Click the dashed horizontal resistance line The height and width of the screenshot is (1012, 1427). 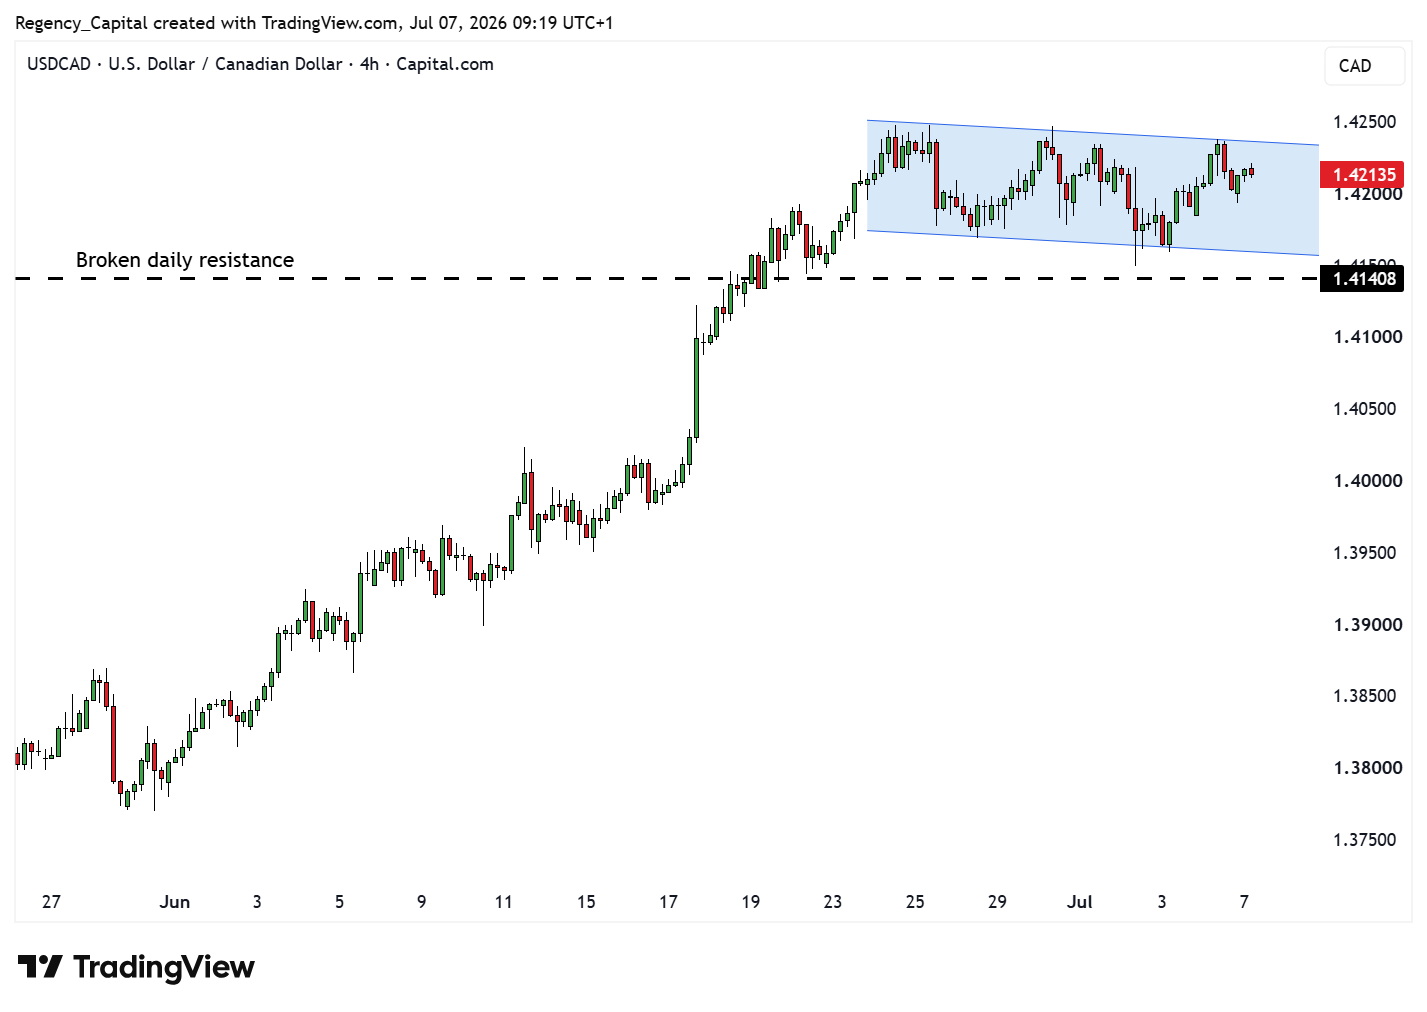(667, 279)
